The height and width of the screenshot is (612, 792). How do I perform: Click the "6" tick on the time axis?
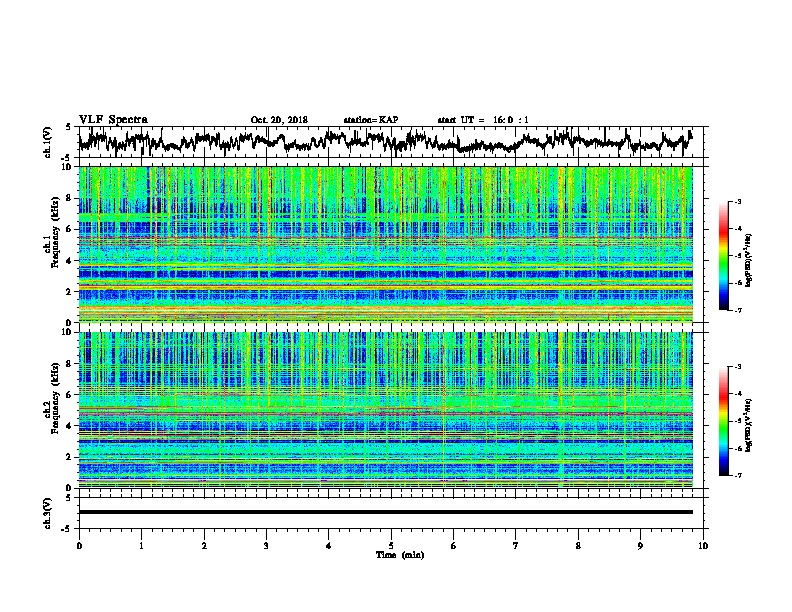454,546
